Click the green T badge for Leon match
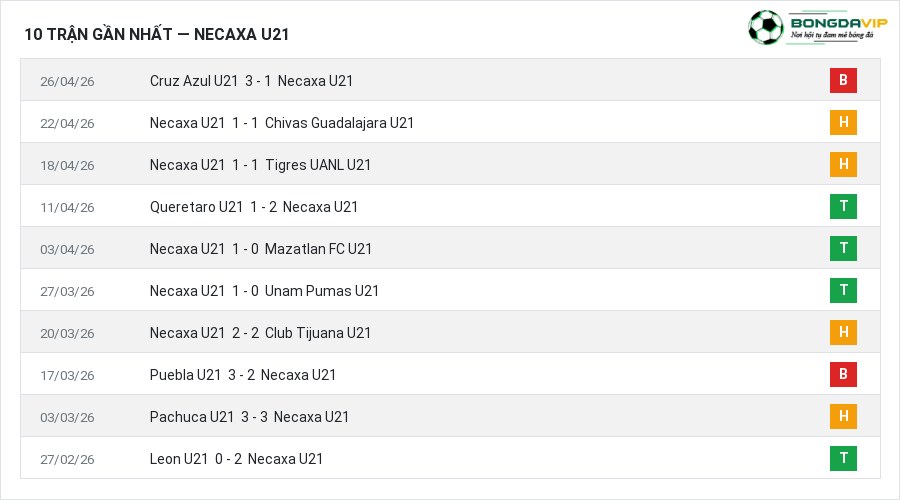The height and width of the screenshot is (500, 900). pyautogui.click(x=843, y=458)
